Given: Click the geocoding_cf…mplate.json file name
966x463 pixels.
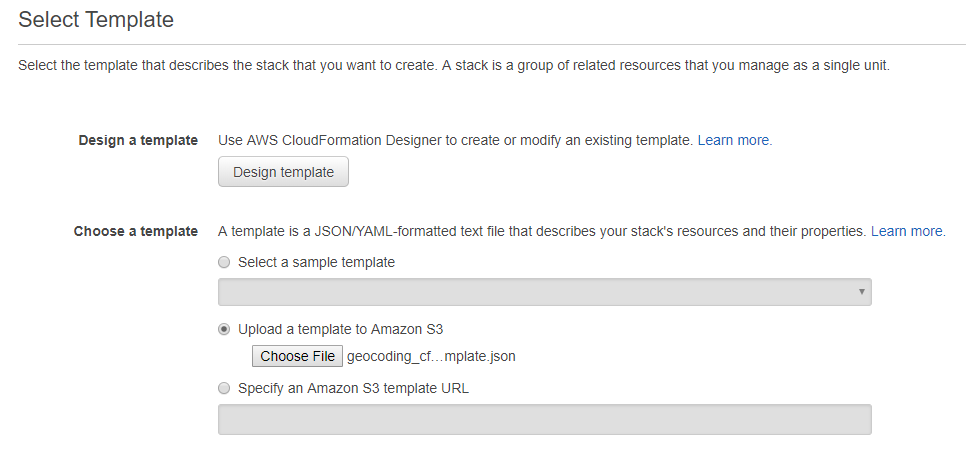Looking at the screenshot, I should 431,356.
